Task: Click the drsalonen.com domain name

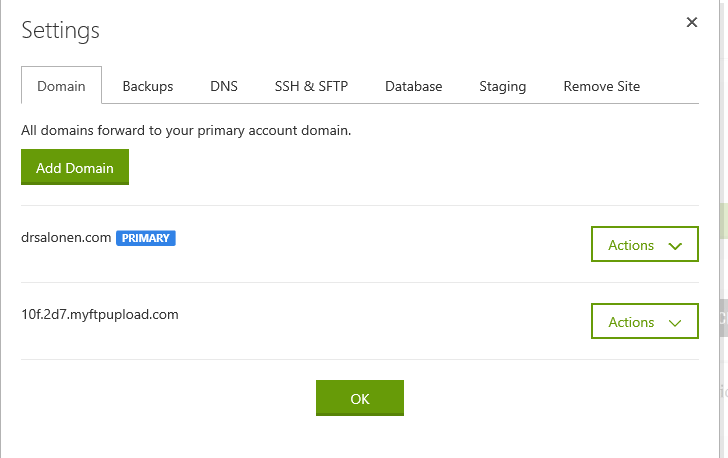Action: click(x=66, y=238)
